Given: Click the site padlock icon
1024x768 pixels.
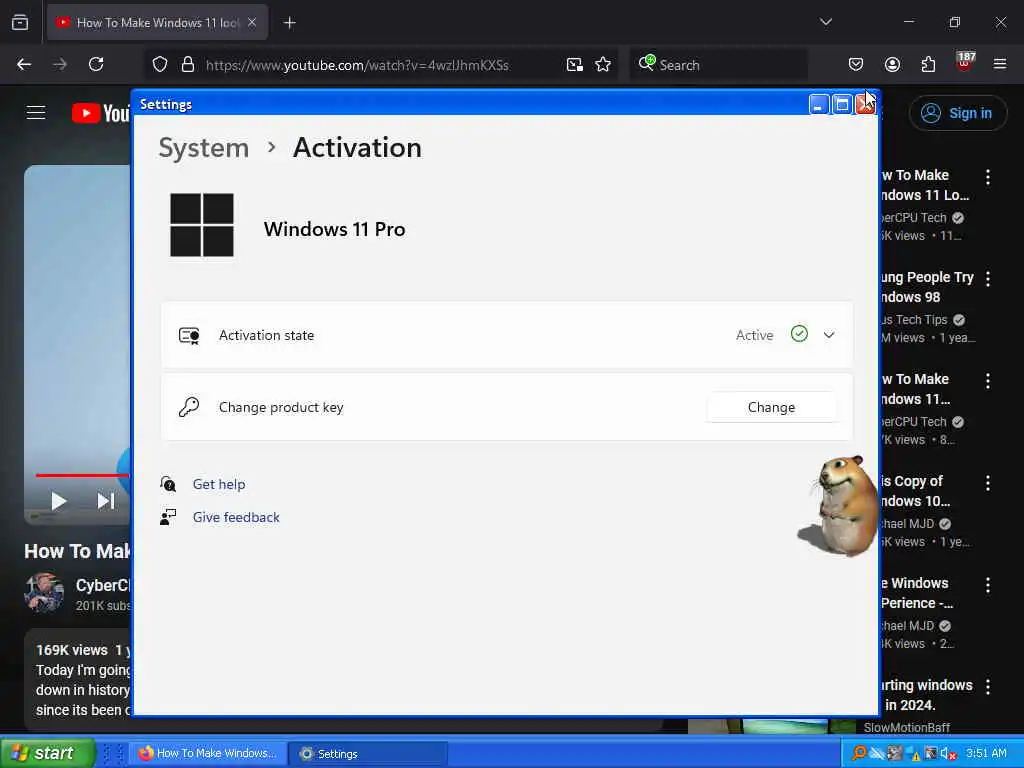Looking at the screenshot, I should point(187,65).
